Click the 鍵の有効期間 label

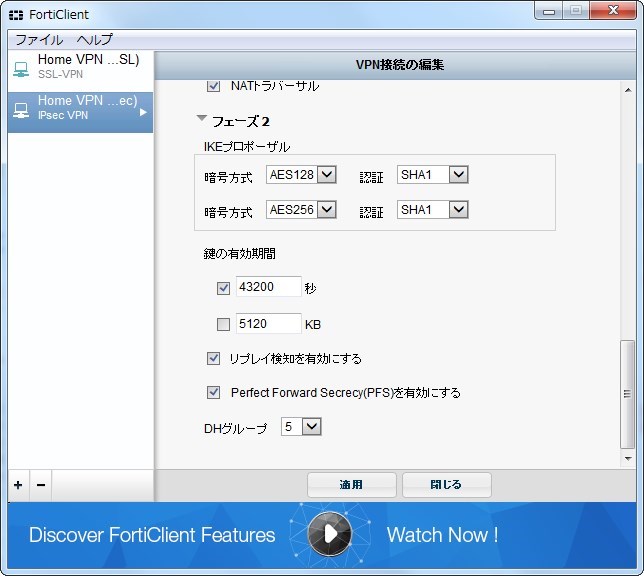[x=239, y=253]
